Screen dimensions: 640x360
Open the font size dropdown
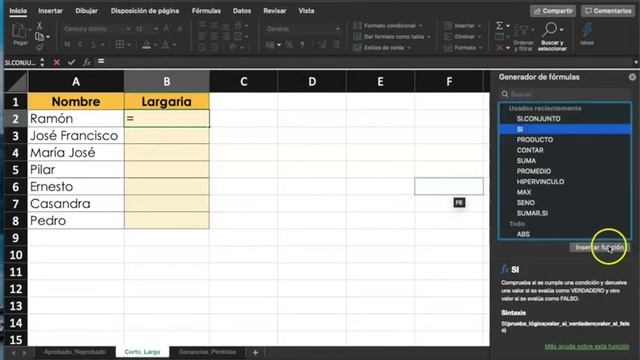point(156,29)
